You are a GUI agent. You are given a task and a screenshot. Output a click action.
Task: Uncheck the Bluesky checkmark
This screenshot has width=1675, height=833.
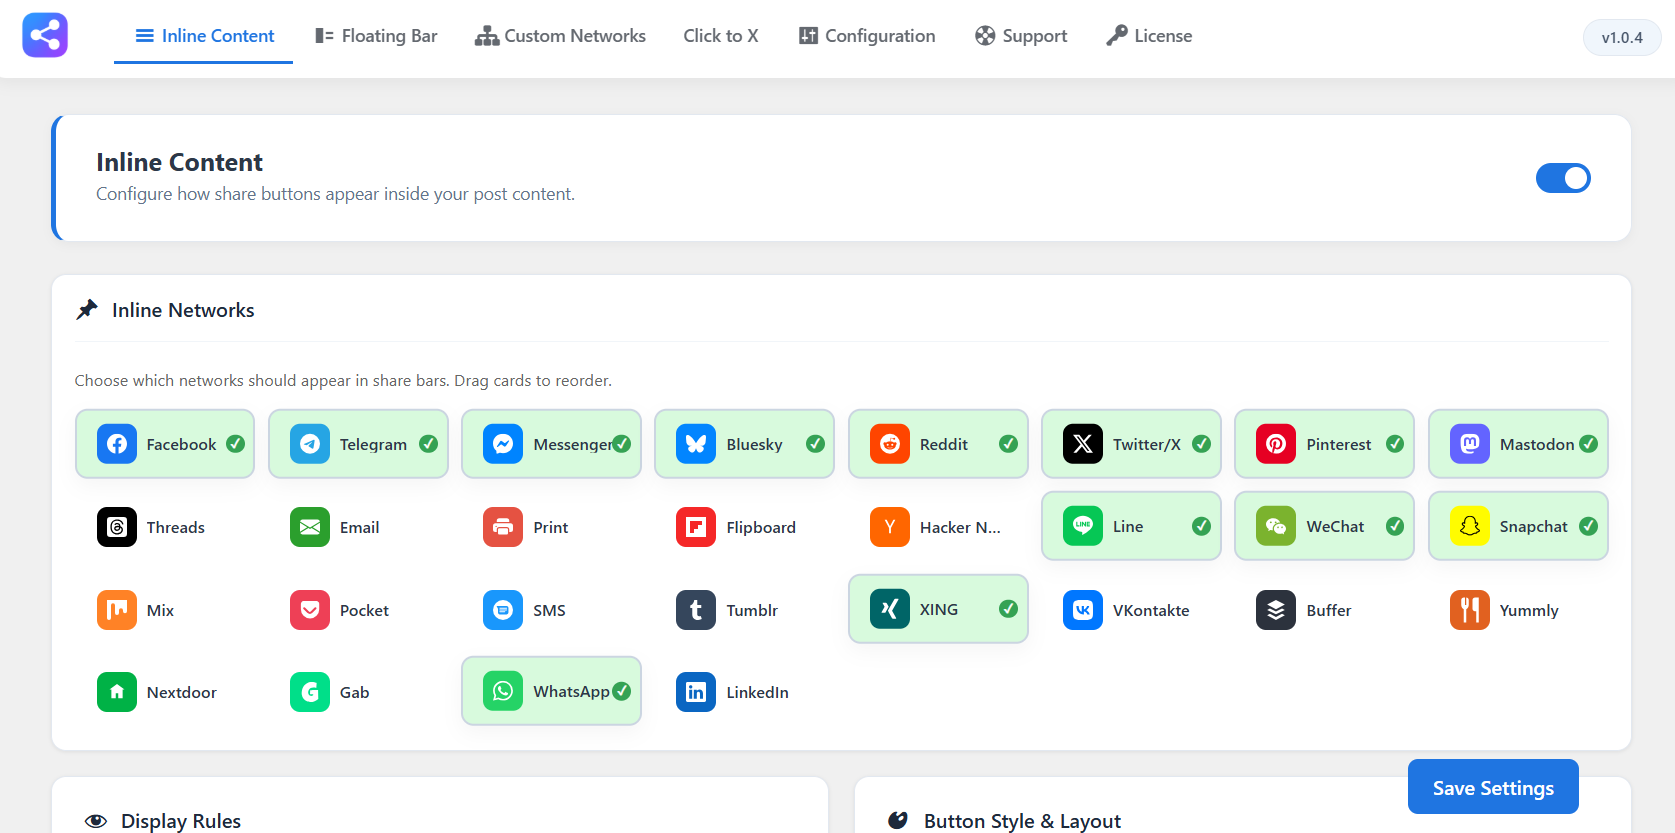(816, 444)
